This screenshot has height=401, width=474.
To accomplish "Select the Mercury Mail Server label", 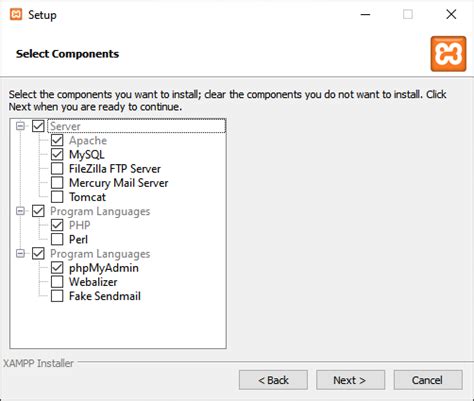I will click(x=118, y=183).
